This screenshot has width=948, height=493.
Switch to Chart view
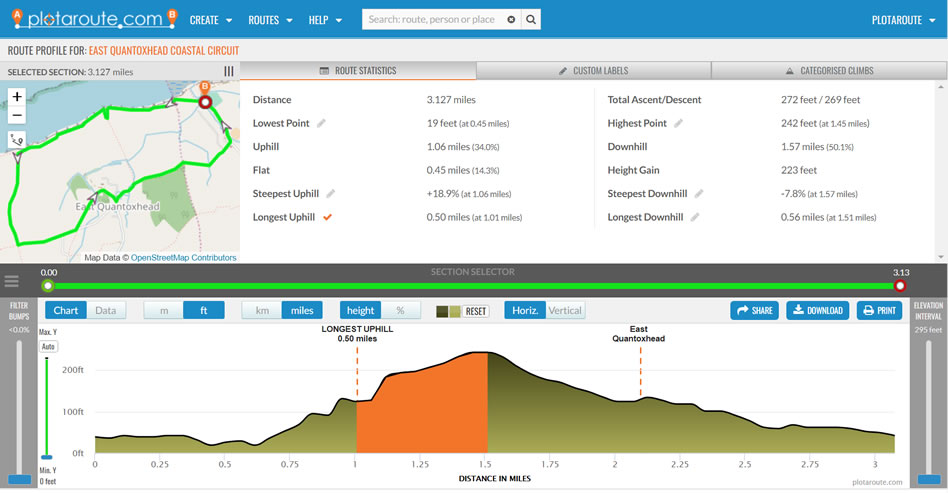(x=66, y=310)
